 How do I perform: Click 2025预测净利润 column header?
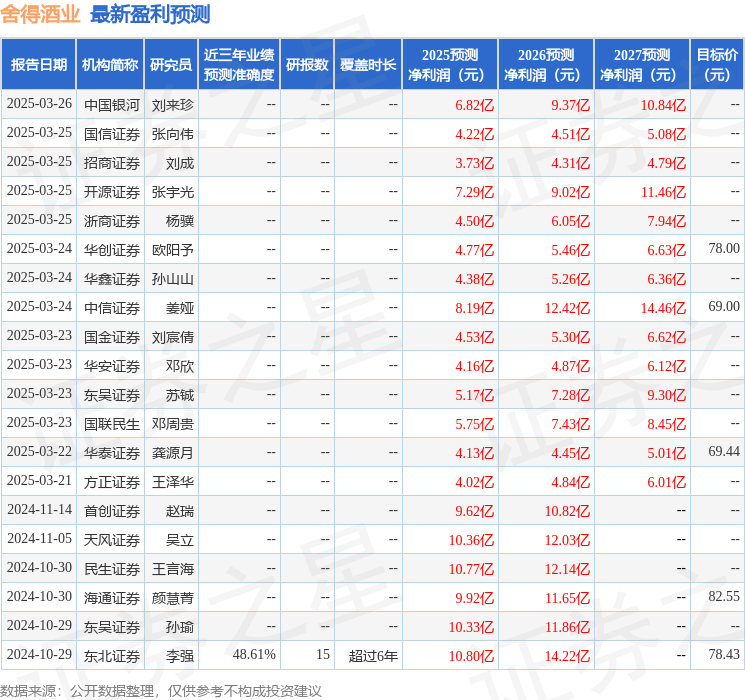[449, 65]
